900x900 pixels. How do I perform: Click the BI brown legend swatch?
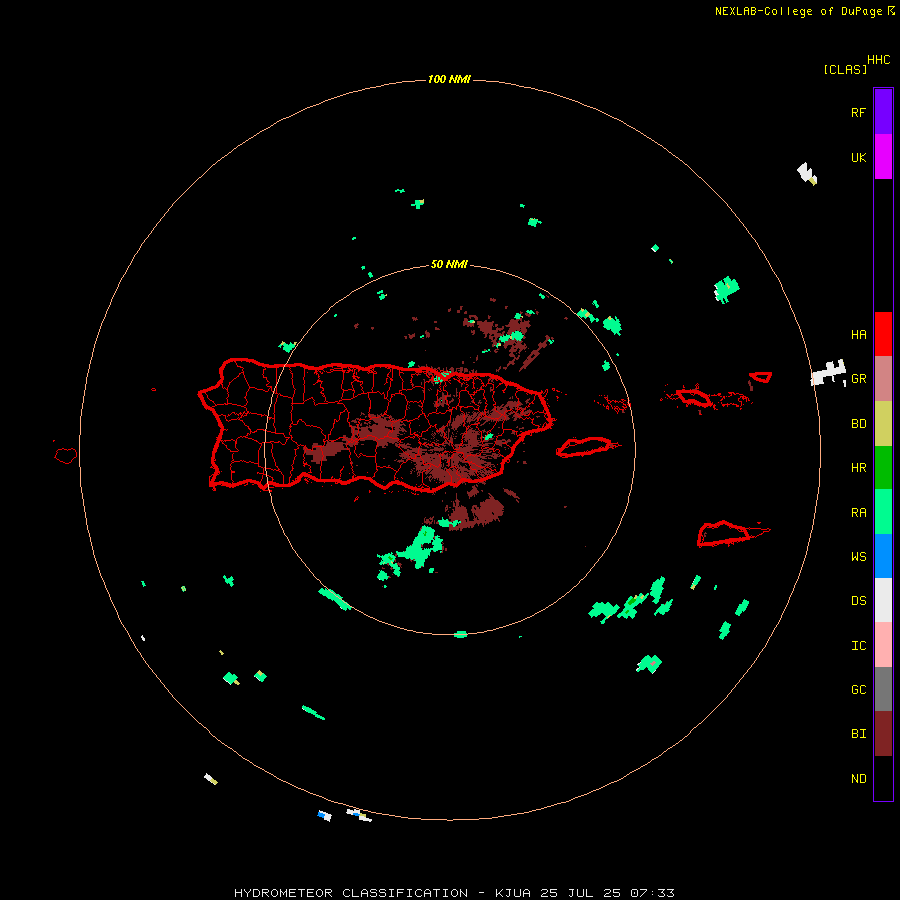(883, 734)
